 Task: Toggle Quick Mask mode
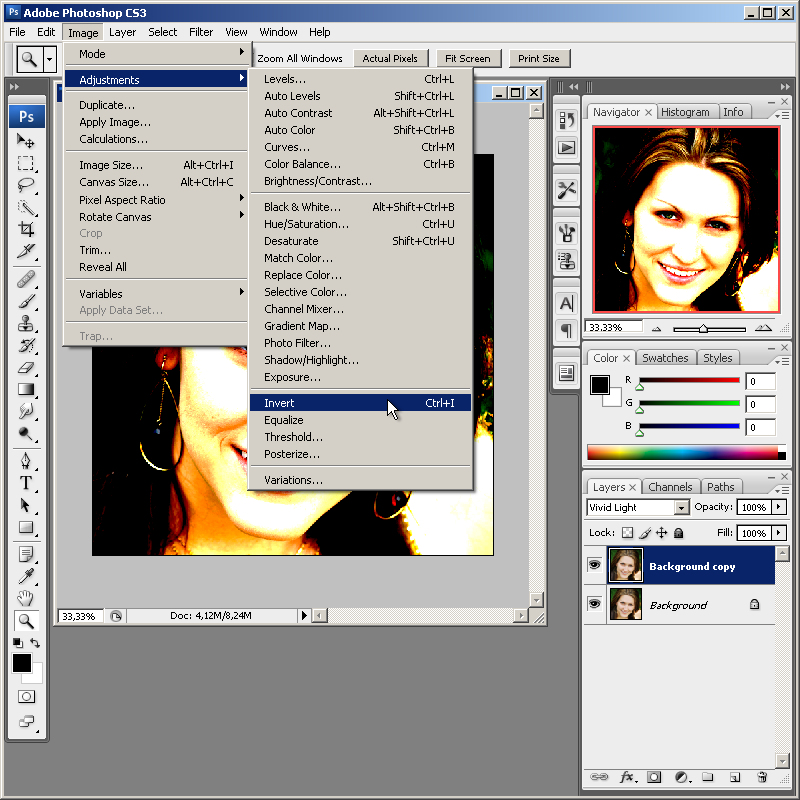coord(26,696)
